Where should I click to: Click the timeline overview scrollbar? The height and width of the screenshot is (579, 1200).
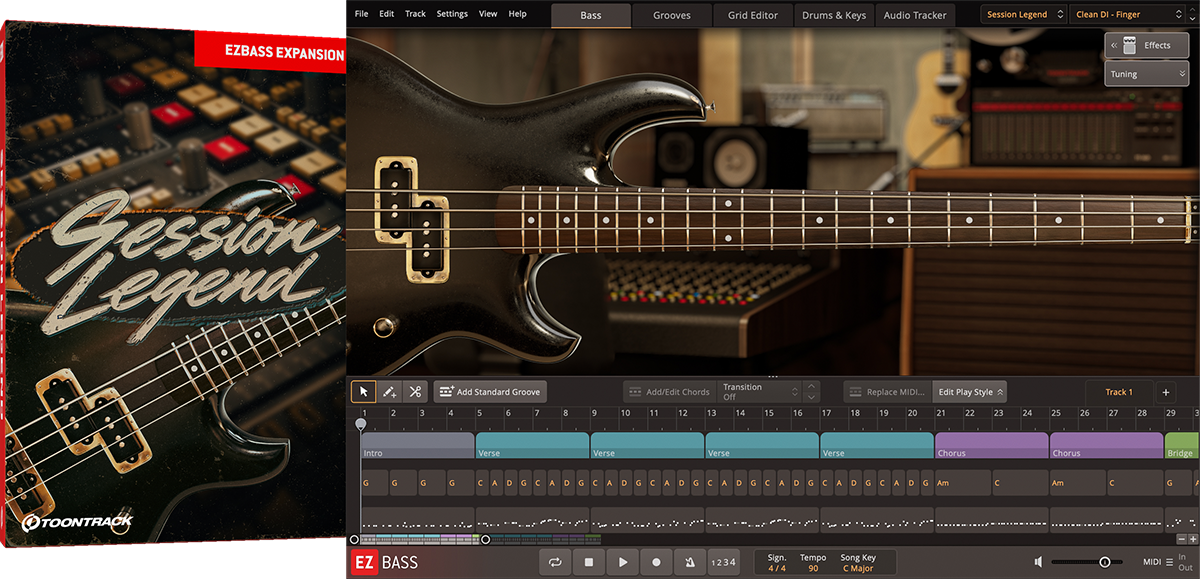(x=420, y=539)
